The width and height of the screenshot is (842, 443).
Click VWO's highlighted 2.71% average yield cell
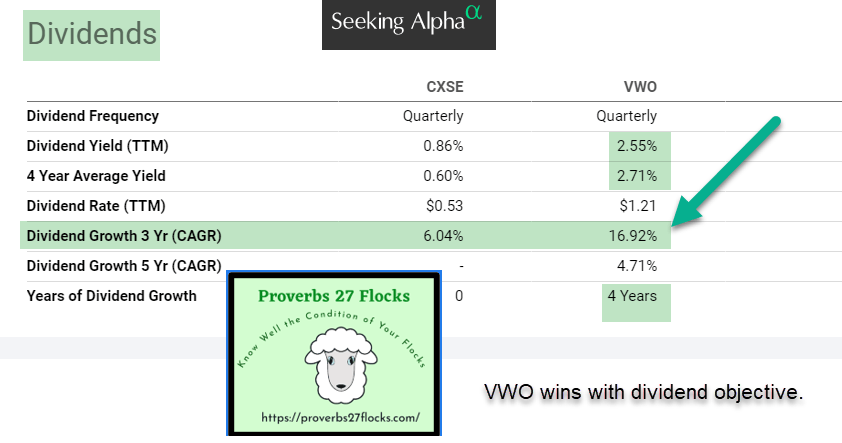point(636,176)
